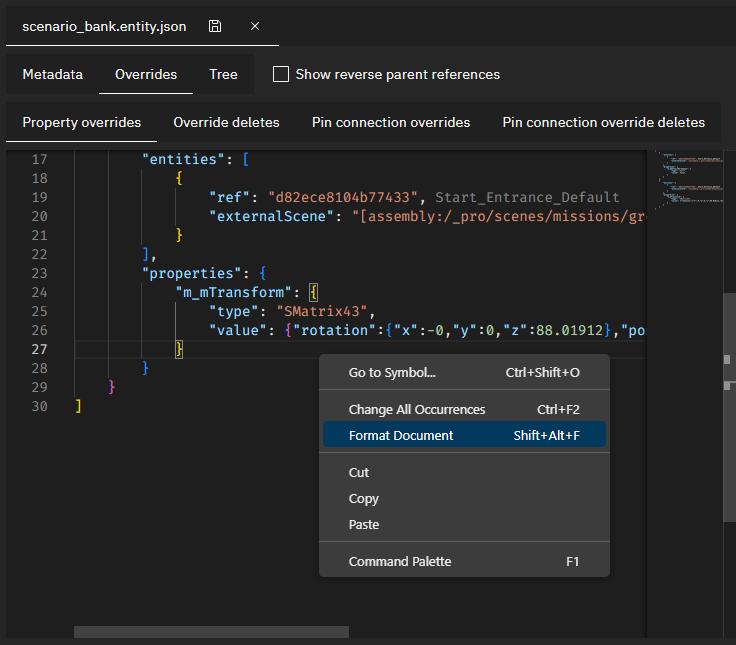736x645 pixels.
Task: Select Change All Occurrences menu entry
Action: [464, 409]
